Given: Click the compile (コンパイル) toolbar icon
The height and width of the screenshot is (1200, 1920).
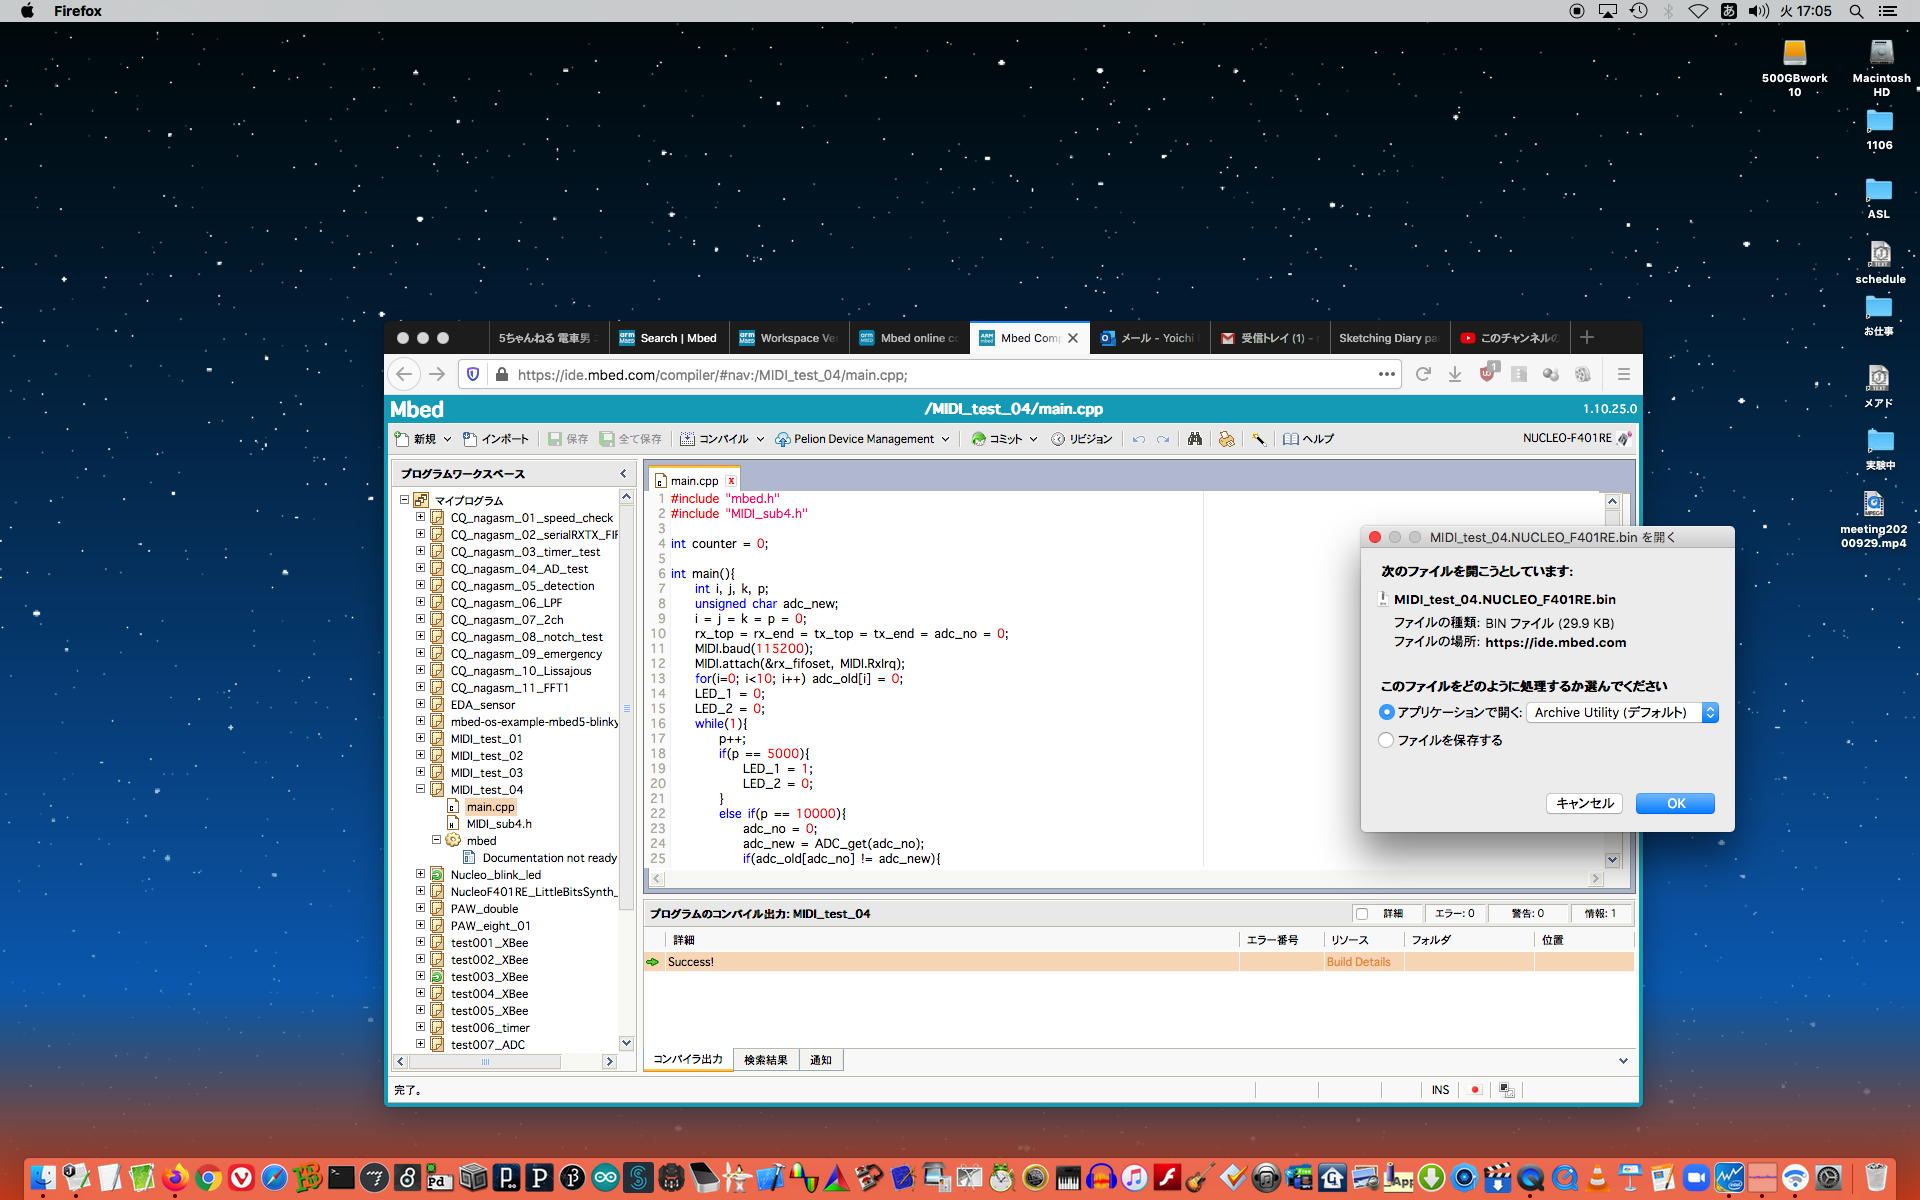Looking at the screenshot, I should click(x=688, y=439).
